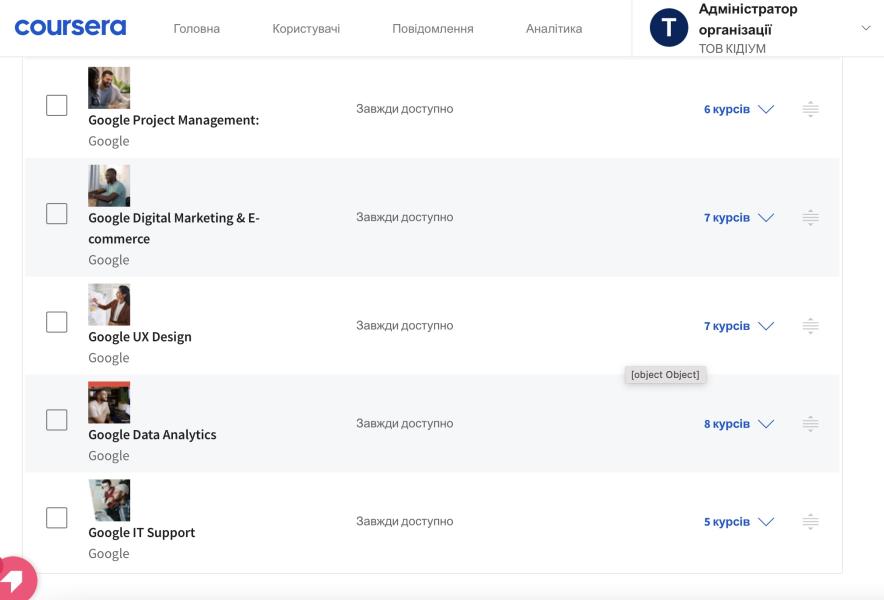This screenshot has width=884, height=600.
Task: Click the Google Project Management: title
Action: tap(174, 120)
